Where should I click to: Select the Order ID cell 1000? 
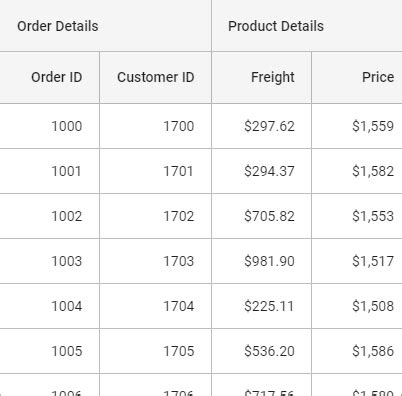49,126
